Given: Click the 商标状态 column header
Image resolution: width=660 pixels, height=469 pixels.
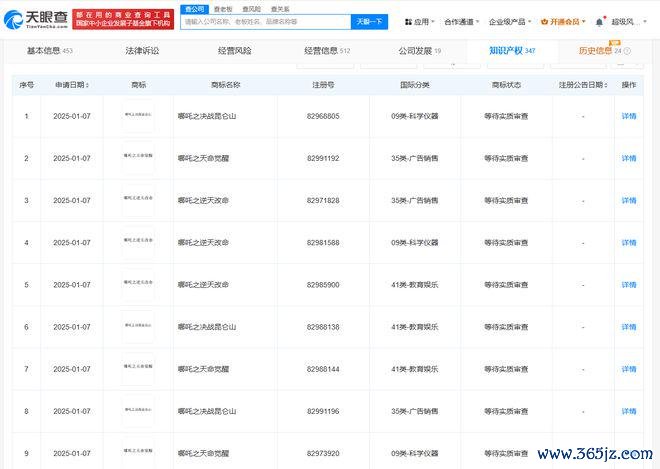Looking at the screenshot, I should (x=506, y=85).
